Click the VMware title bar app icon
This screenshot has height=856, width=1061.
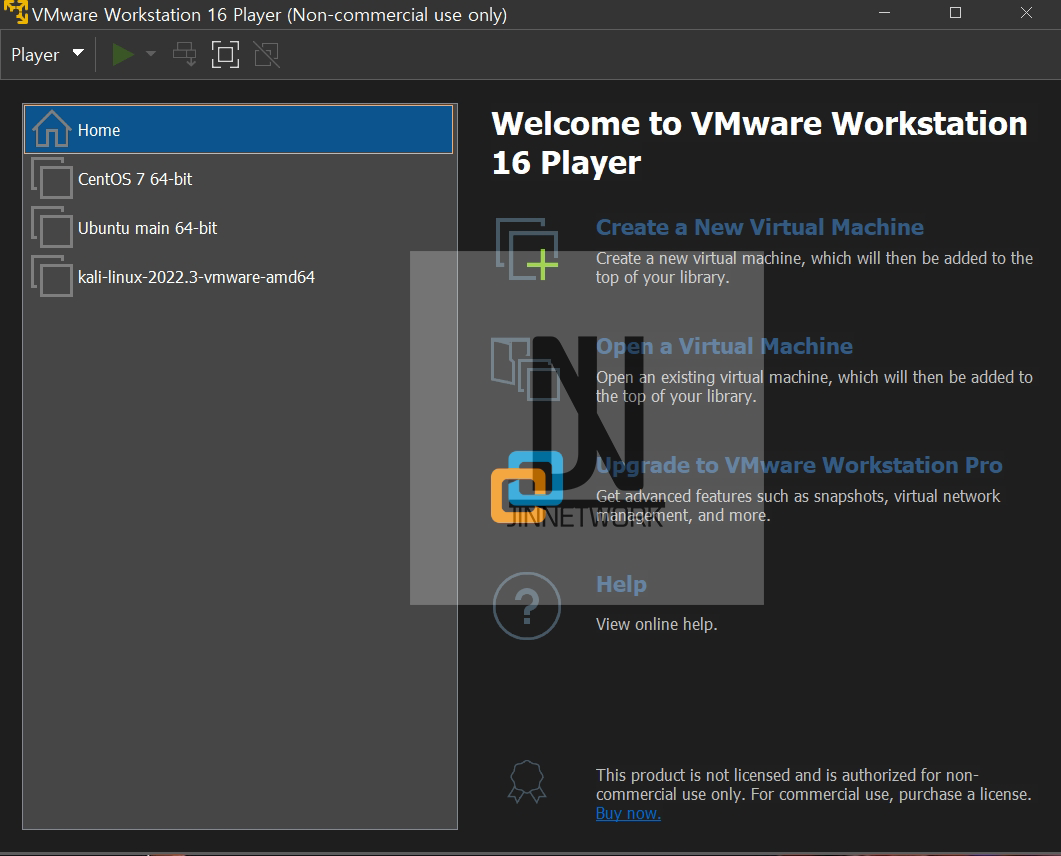click(x=15, y=12)
